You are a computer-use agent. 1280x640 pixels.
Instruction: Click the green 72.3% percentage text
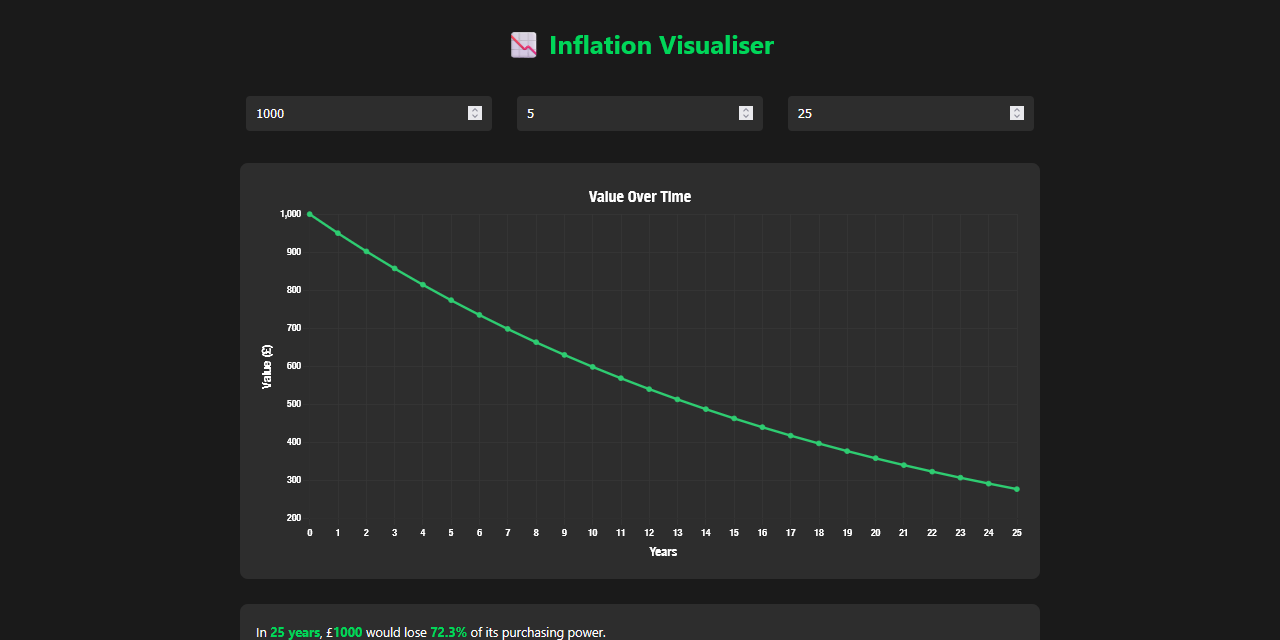point(450,632)
